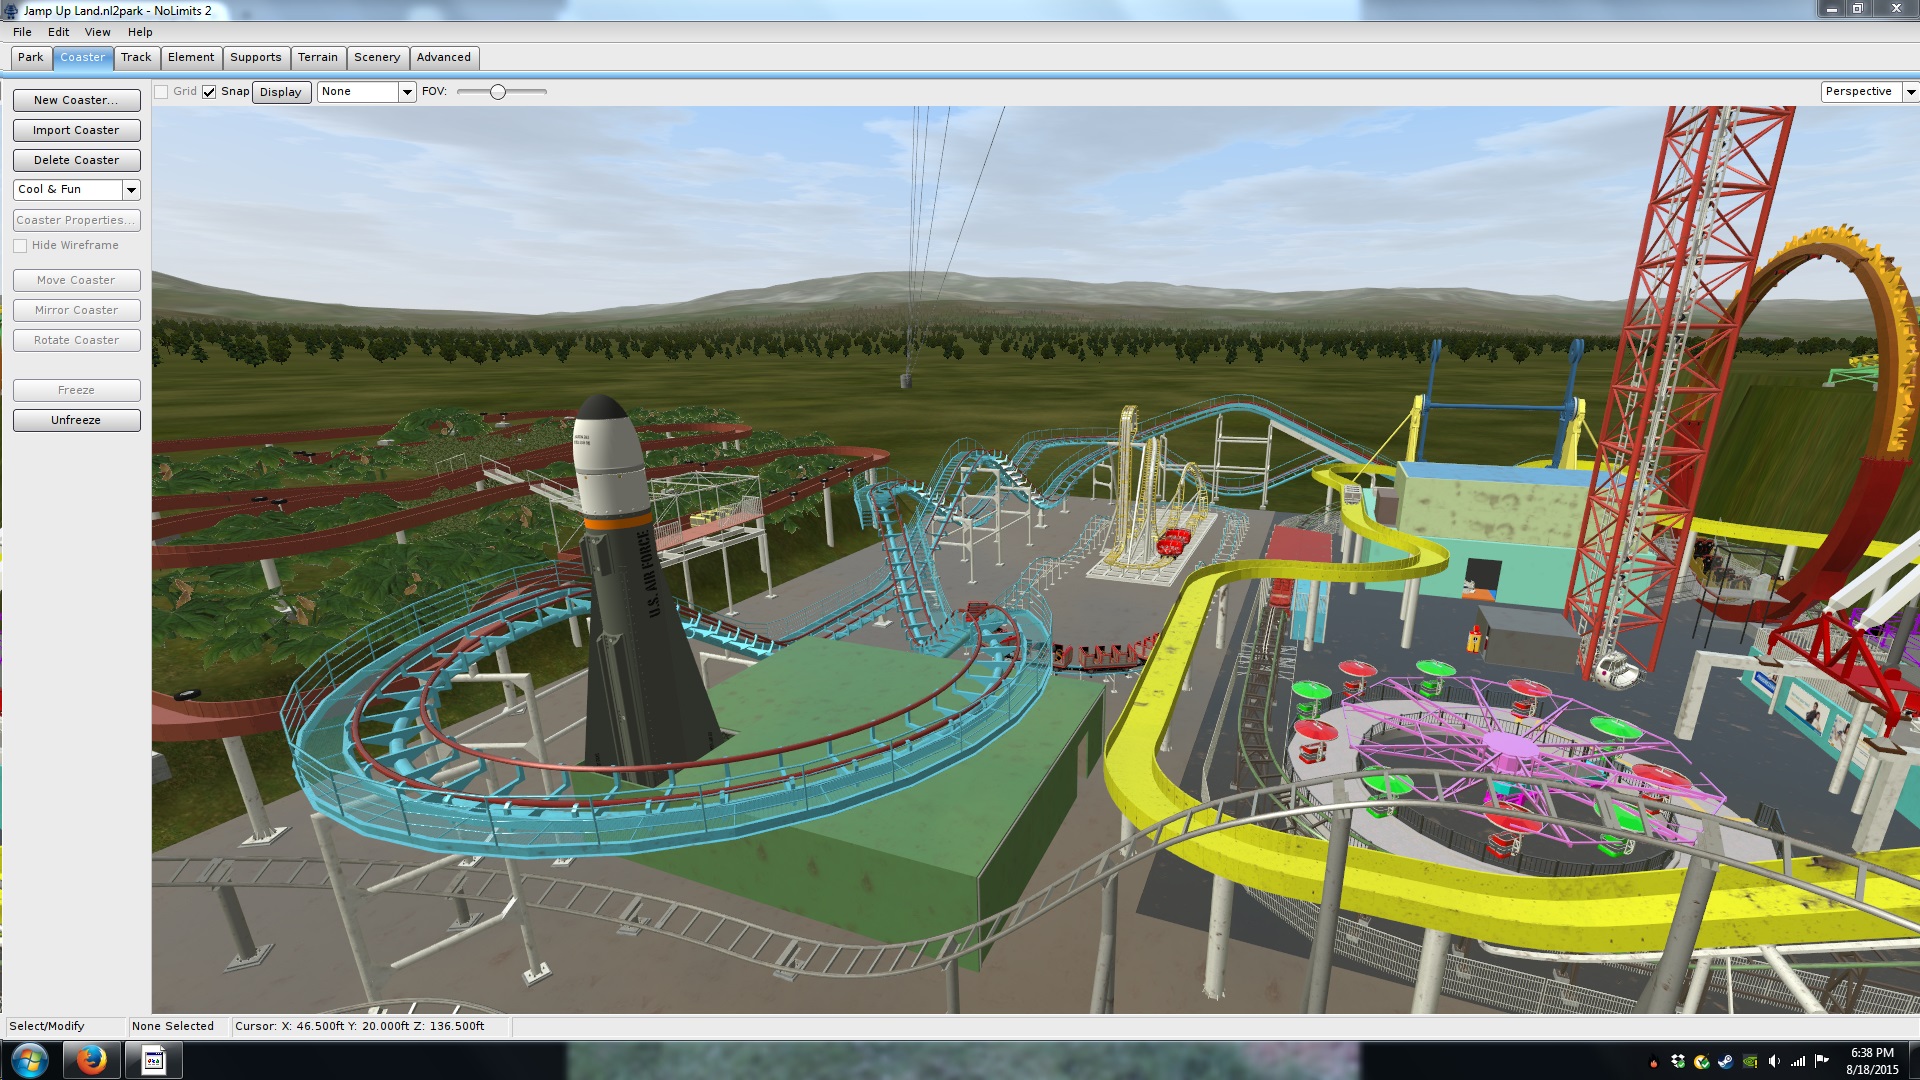1920x1080 pixels.
Task: Enable the Grid checkbox
Action: click(161, 92)
